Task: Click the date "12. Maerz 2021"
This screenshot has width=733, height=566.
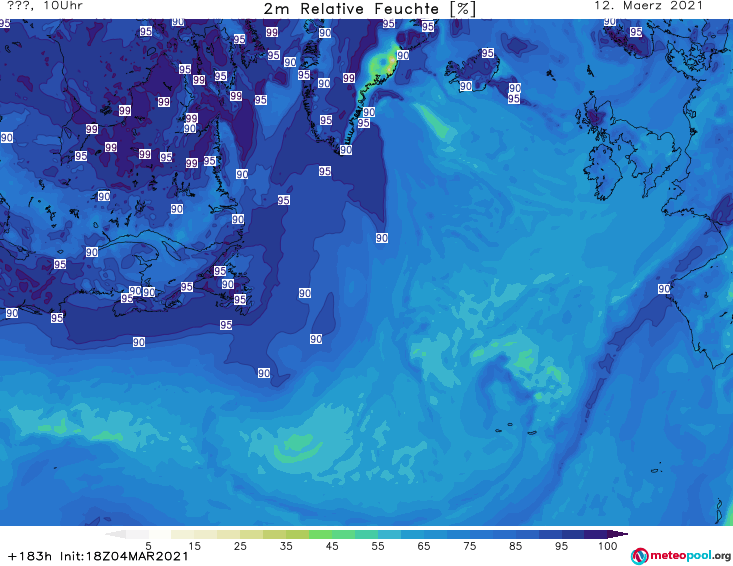Action: [648, 6]
